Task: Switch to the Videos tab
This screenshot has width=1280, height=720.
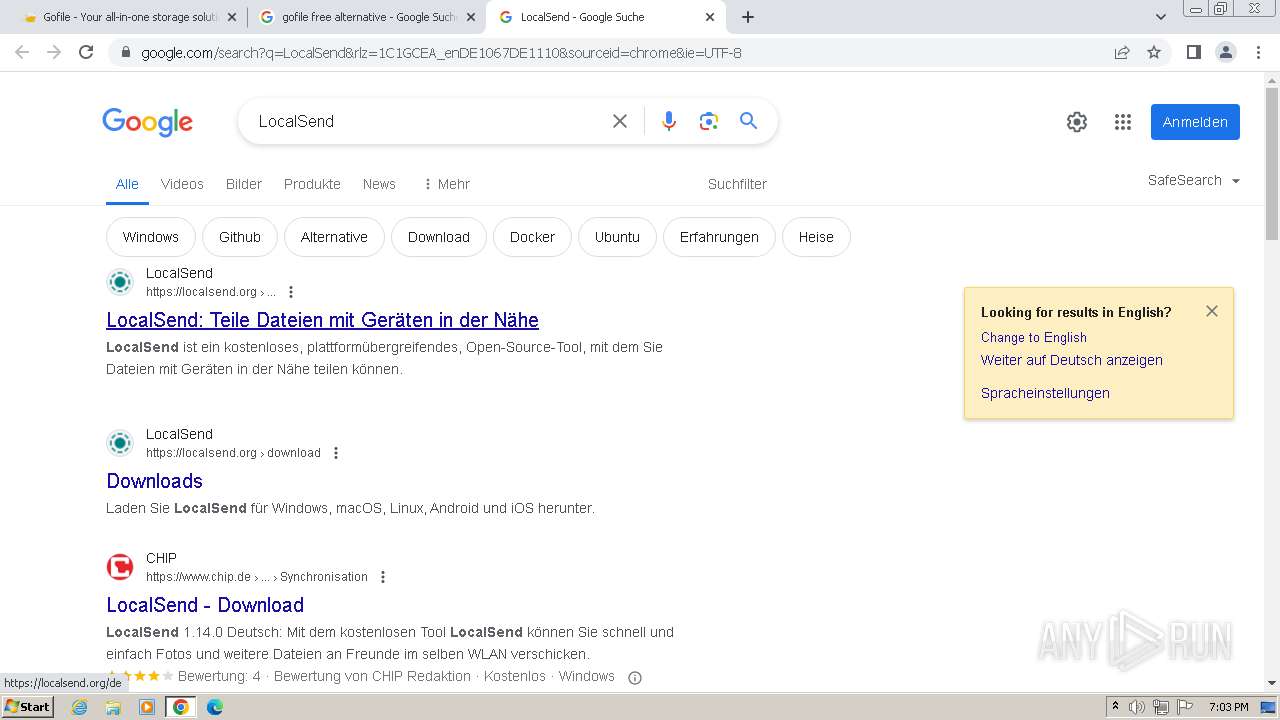Action: pos(182,184)
